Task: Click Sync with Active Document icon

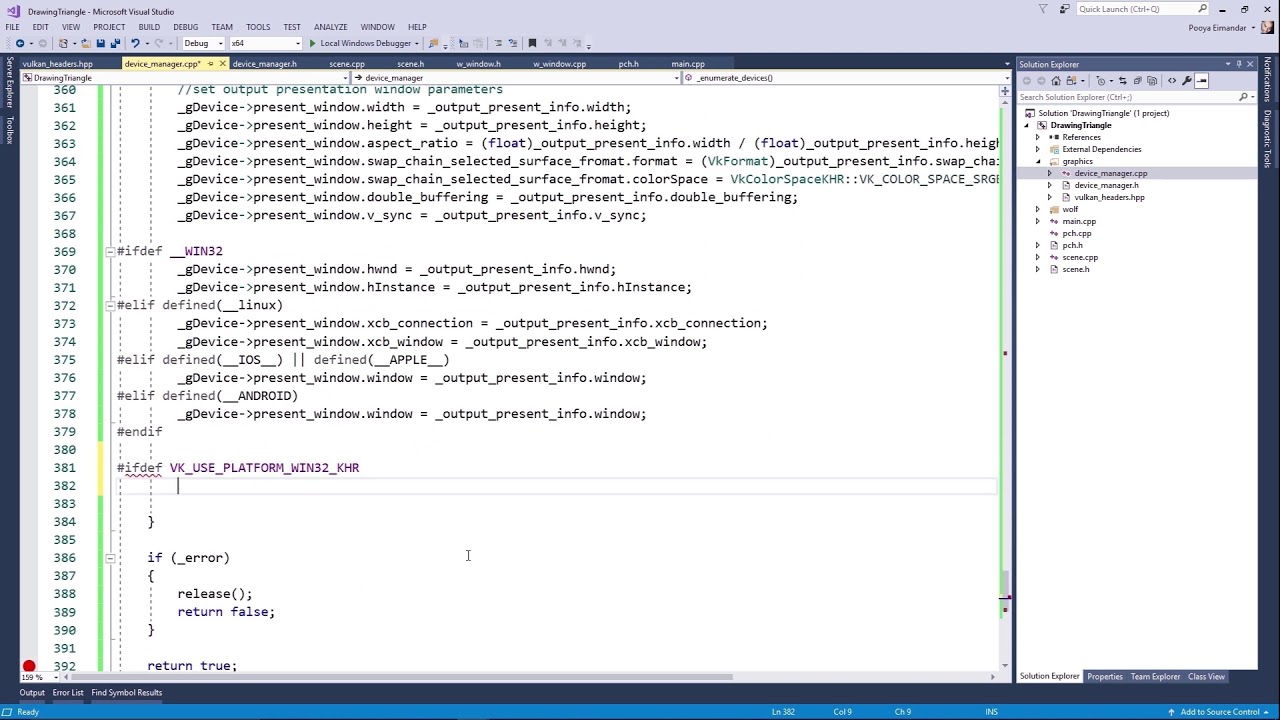Action: 1123,81
